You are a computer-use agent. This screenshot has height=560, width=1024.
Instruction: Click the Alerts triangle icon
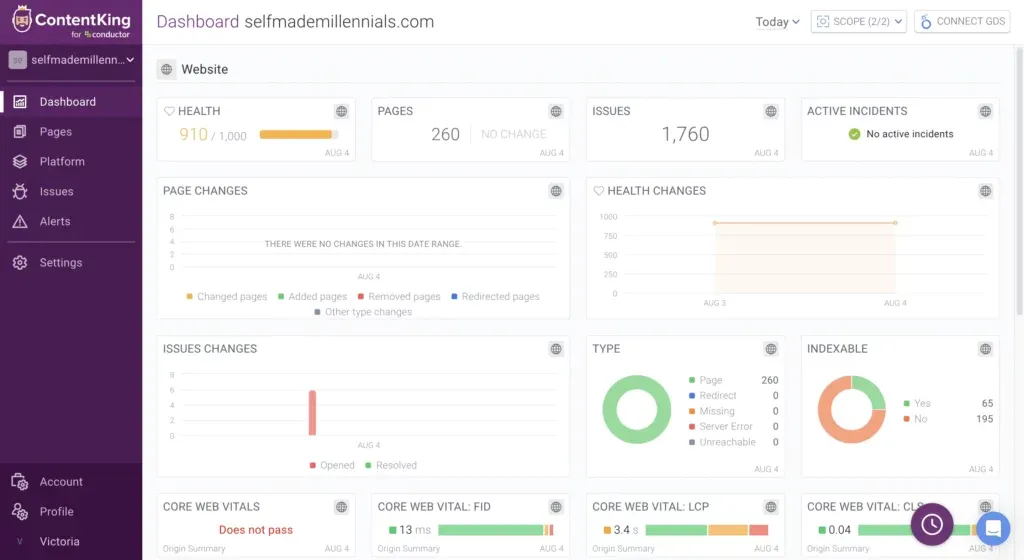(x=20, y=222)
